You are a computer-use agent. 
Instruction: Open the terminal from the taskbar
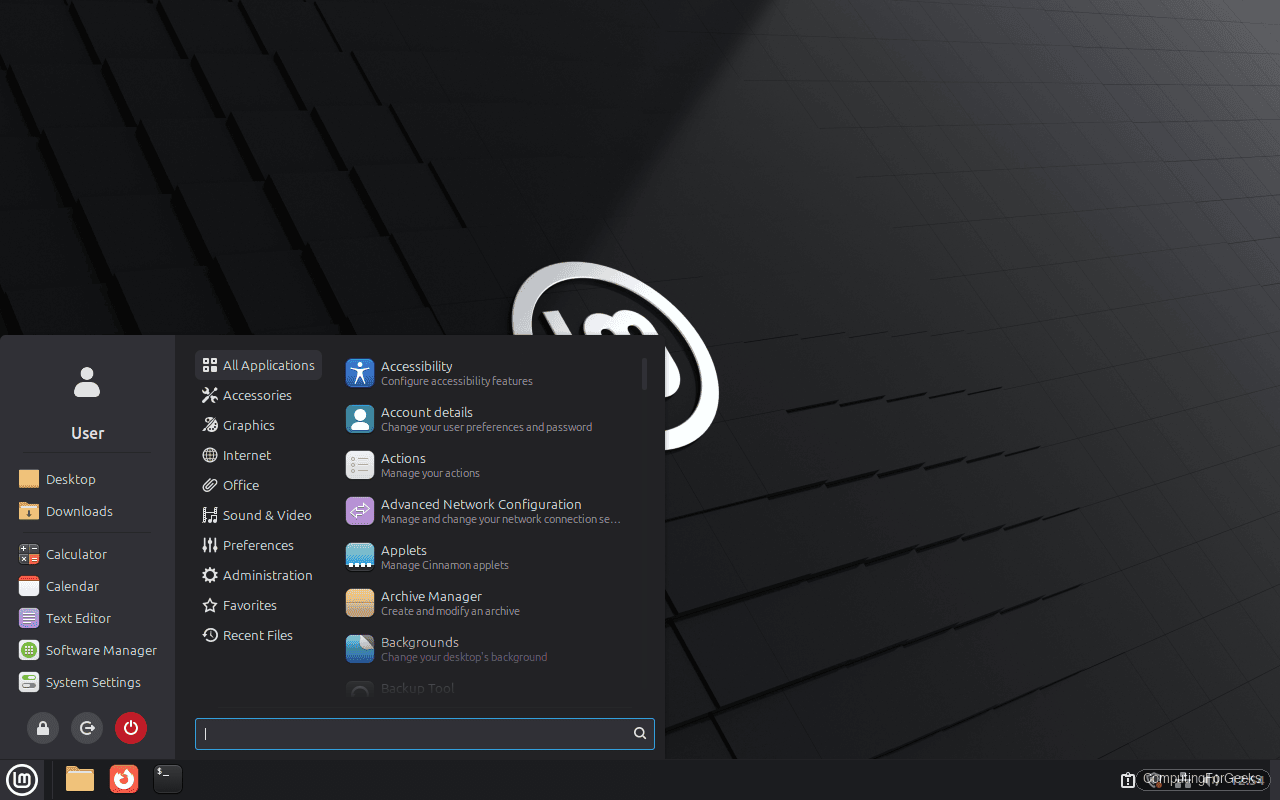(x=167, y=779)
